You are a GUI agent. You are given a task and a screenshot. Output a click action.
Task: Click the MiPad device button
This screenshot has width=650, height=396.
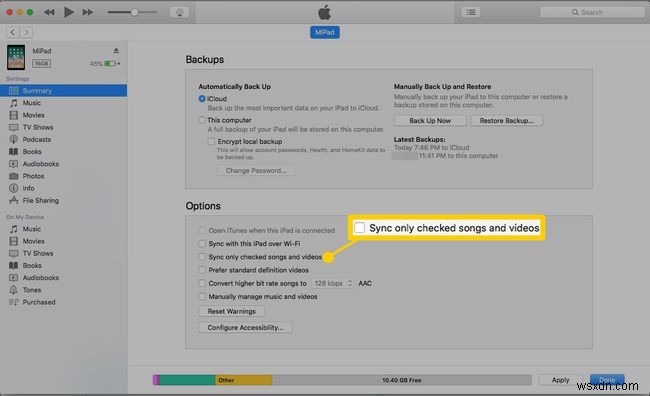(325, 32)
